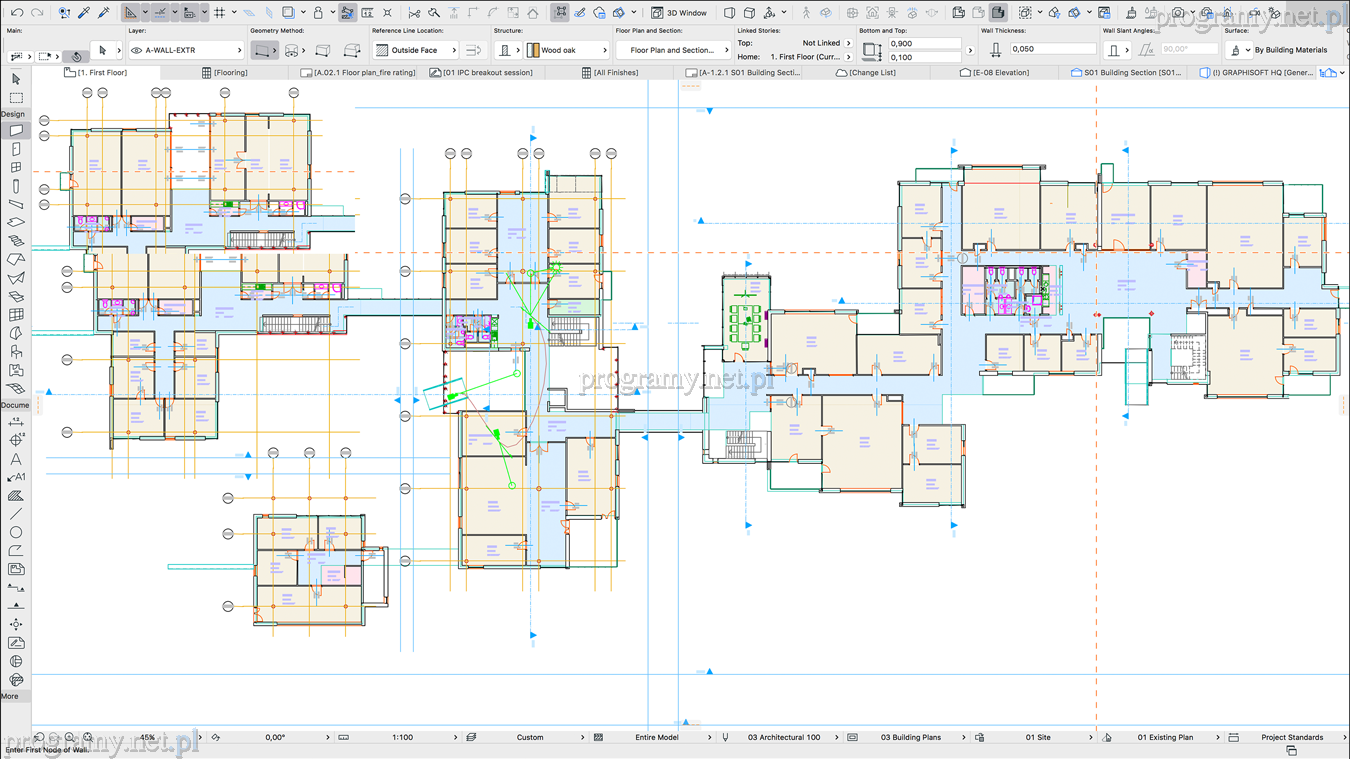1350x759 pixels.
Task: Select the Arrow tool in the toolbox
Action: tap(16, 79)
